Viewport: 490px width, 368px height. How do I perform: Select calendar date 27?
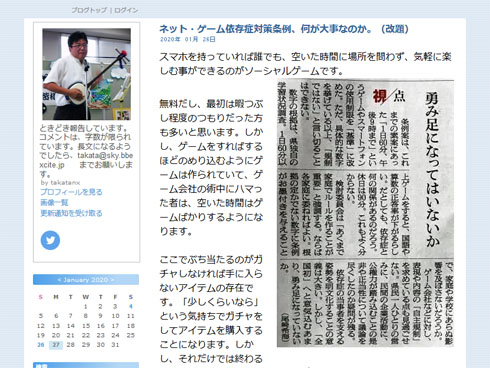[56, 345]
